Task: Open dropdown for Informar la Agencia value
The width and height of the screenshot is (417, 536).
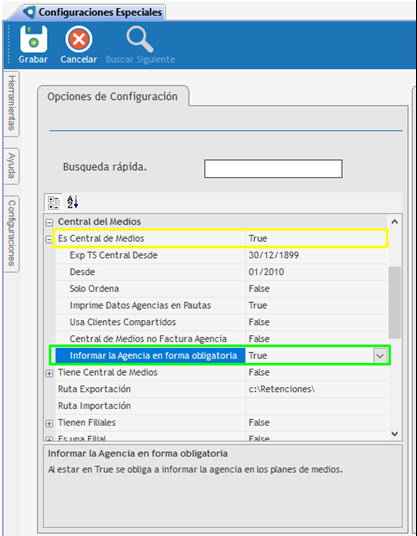Action: pos(380,356)
